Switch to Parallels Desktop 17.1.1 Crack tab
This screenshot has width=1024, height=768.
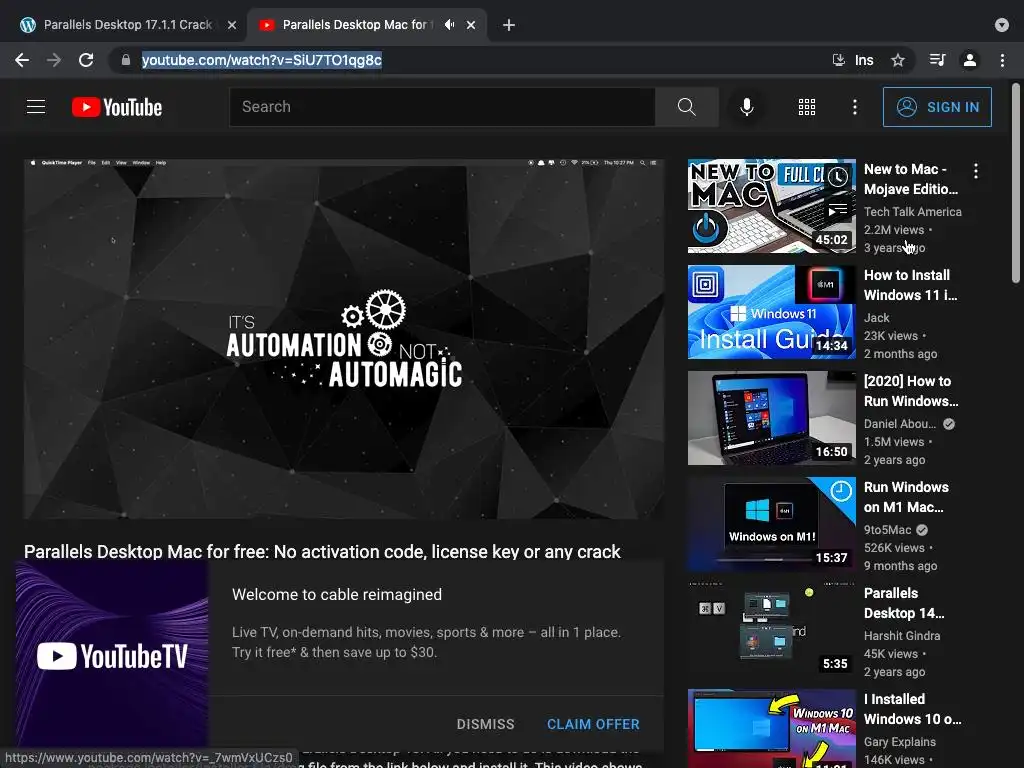tap(127, 25)
